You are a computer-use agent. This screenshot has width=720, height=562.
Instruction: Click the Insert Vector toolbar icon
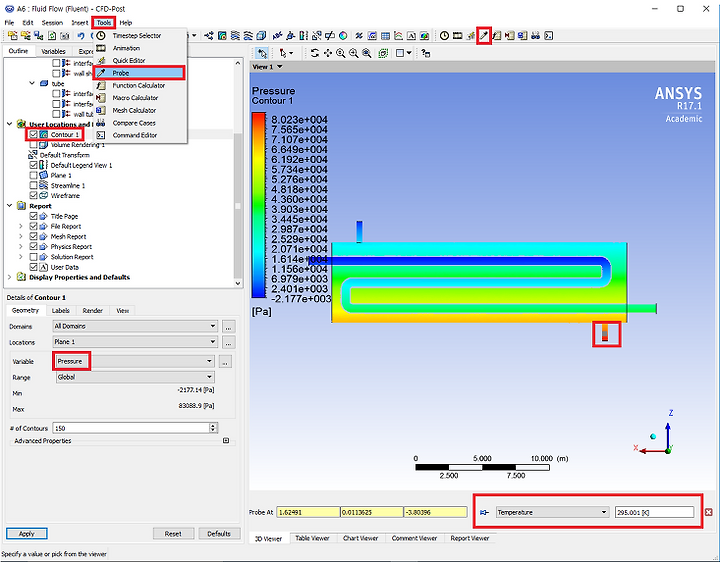(x=209, y=35)
